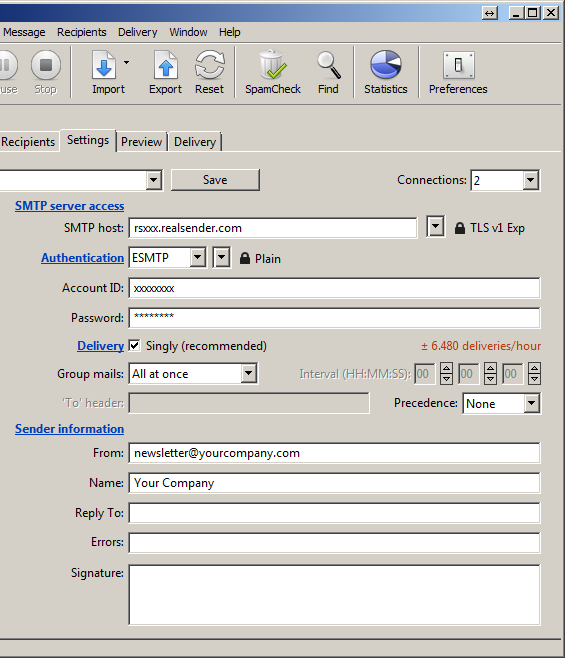Click the Sender information link
This screenshot has width=565, height=658.
tap(69, 429)
